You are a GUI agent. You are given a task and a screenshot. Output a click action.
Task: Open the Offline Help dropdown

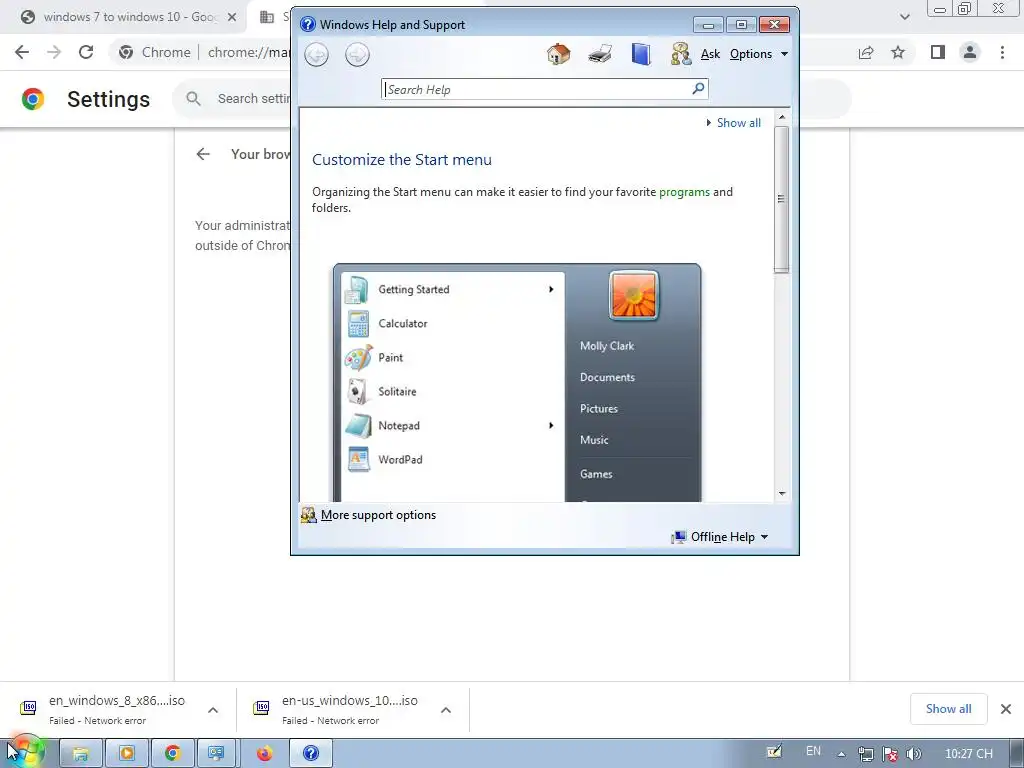click(x=729, y=537)
